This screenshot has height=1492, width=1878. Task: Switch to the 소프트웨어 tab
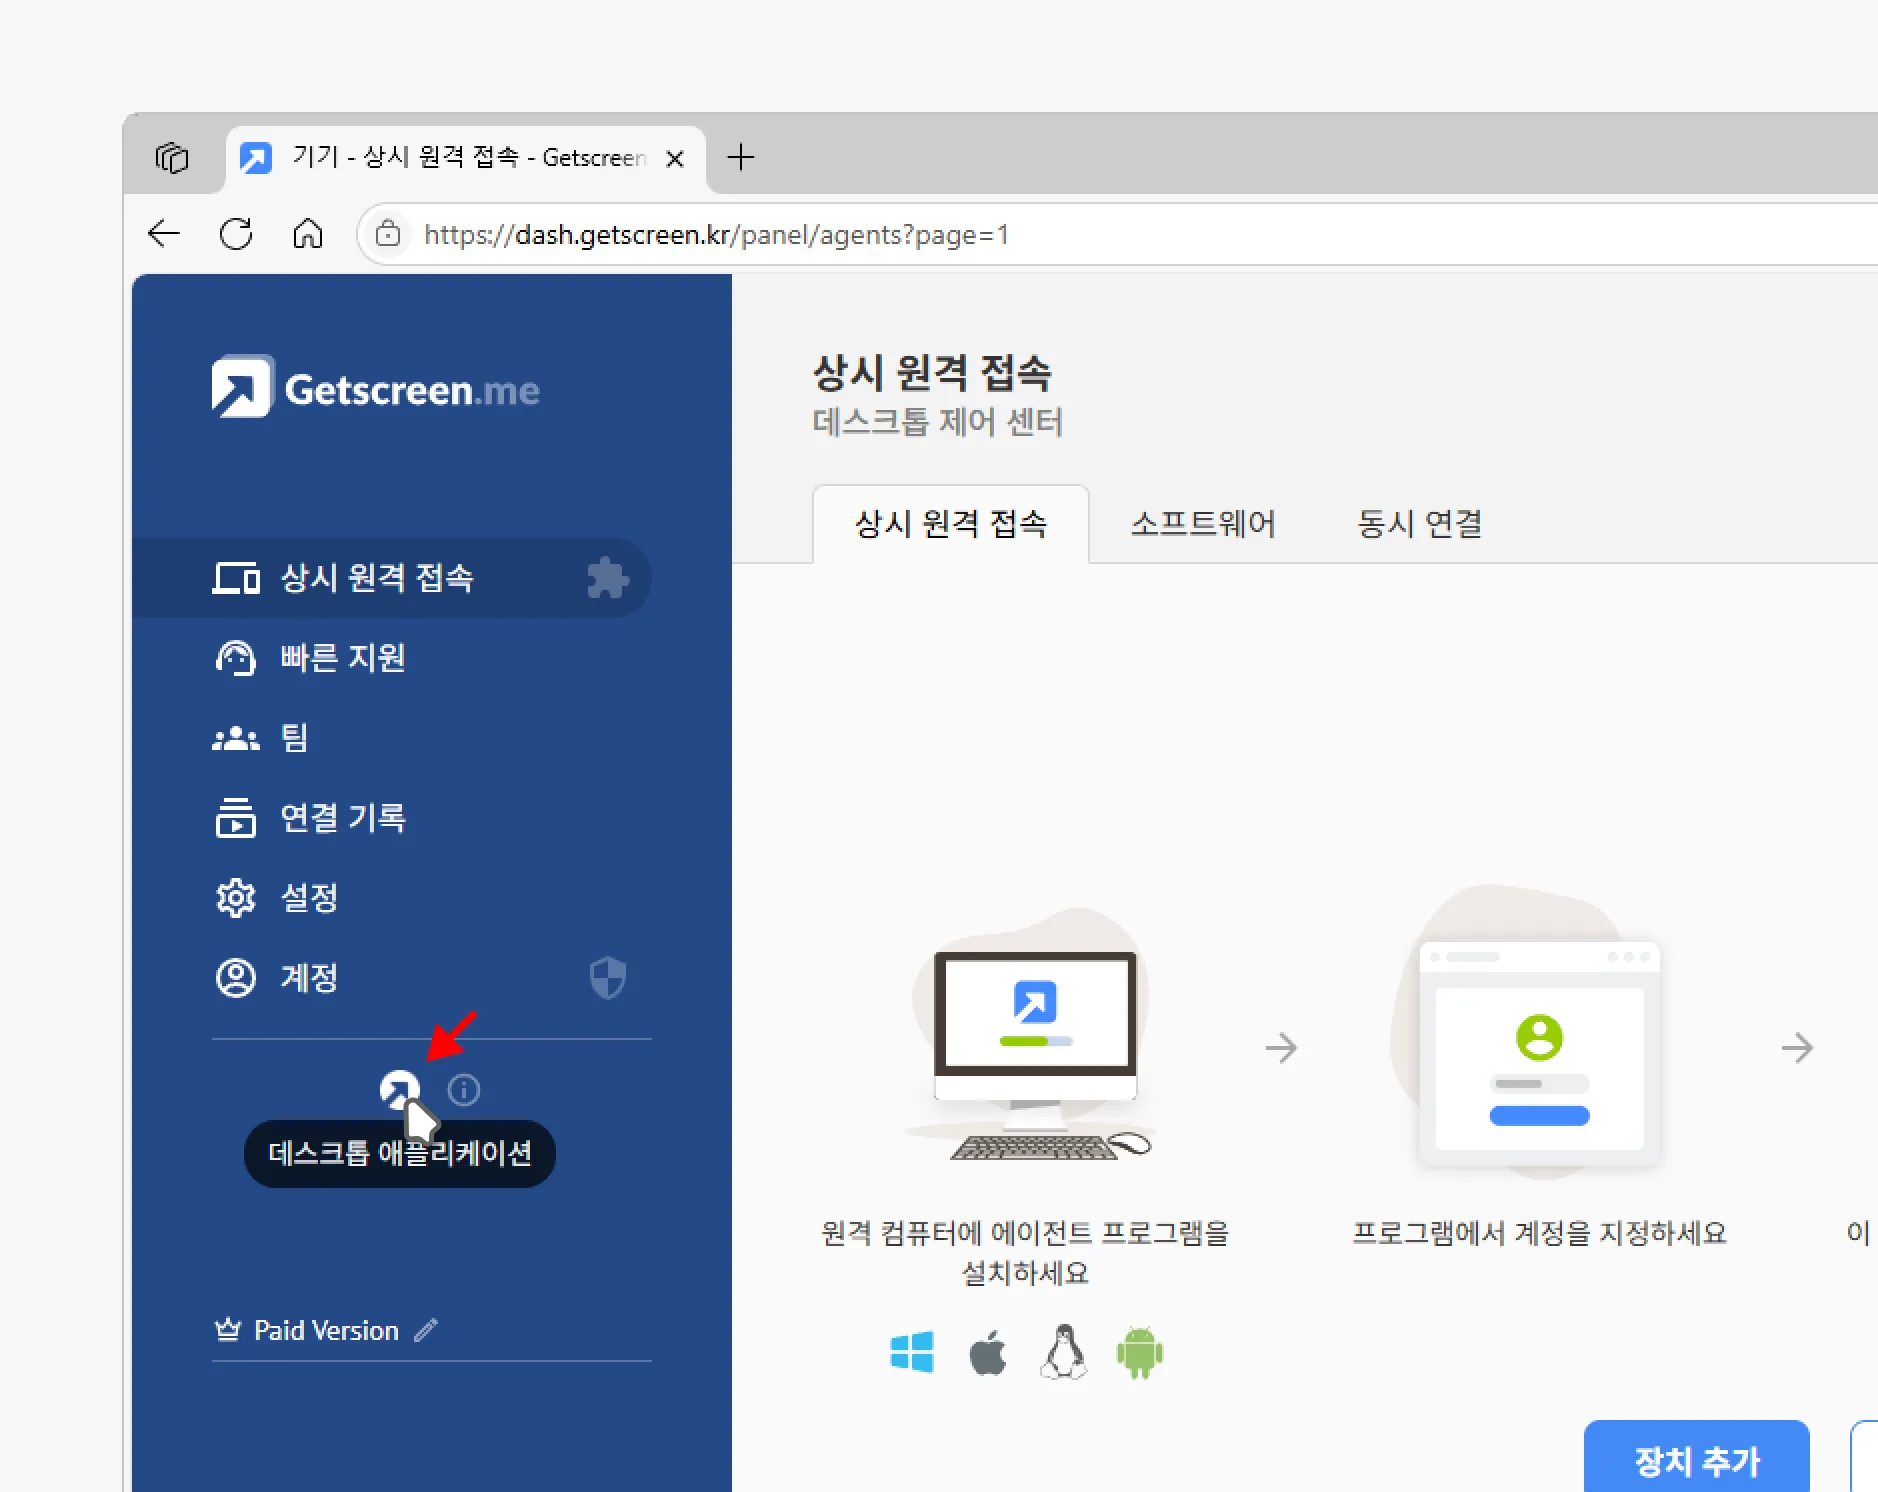(1202, 524)
